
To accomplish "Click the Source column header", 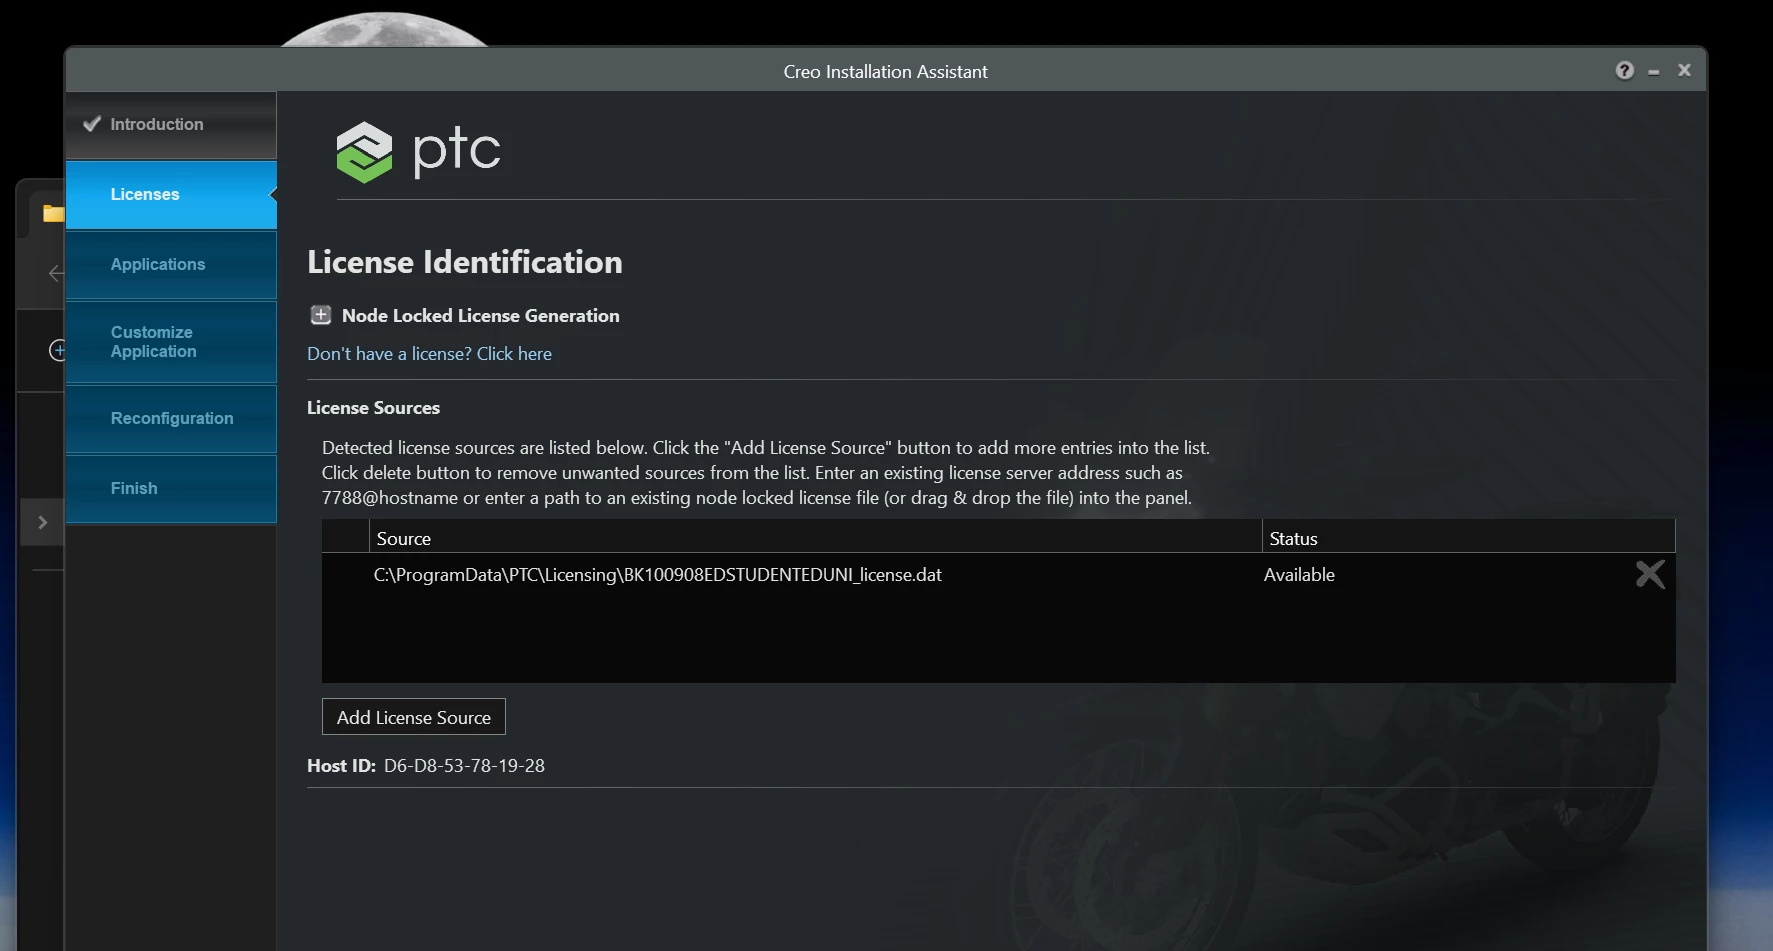I will click(x=815, y=538).
